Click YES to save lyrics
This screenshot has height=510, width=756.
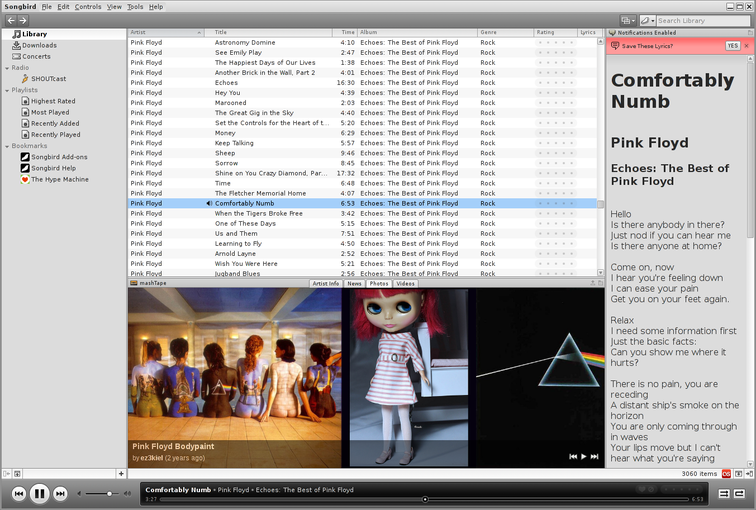tap(732, 46)
